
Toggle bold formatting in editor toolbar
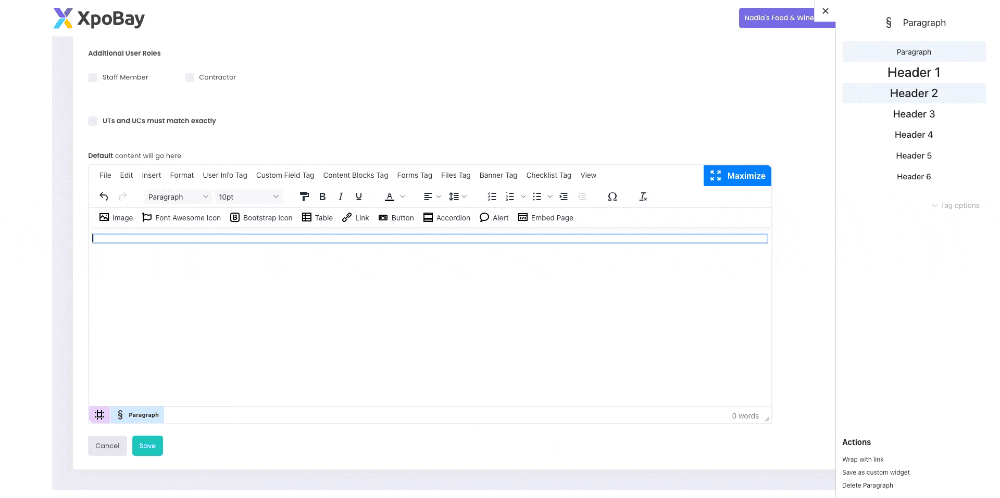322,197
